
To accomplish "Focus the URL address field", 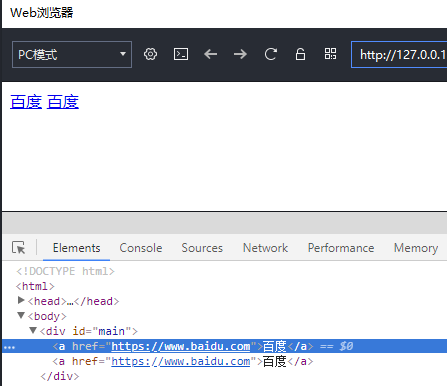I will [399, 55].
